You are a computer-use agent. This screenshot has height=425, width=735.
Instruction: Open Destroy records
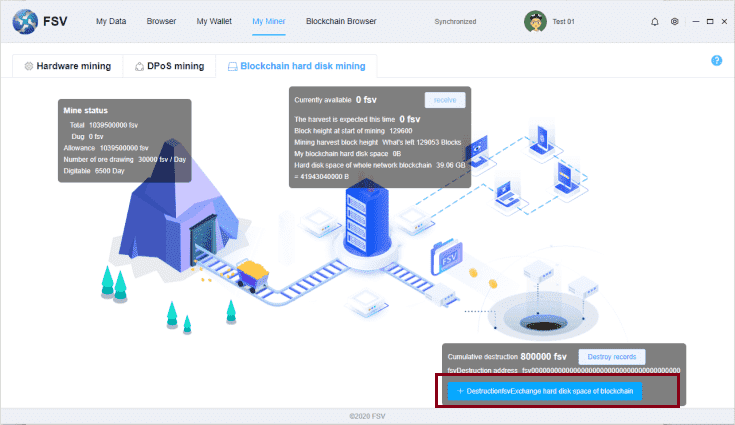click(612, 357)
